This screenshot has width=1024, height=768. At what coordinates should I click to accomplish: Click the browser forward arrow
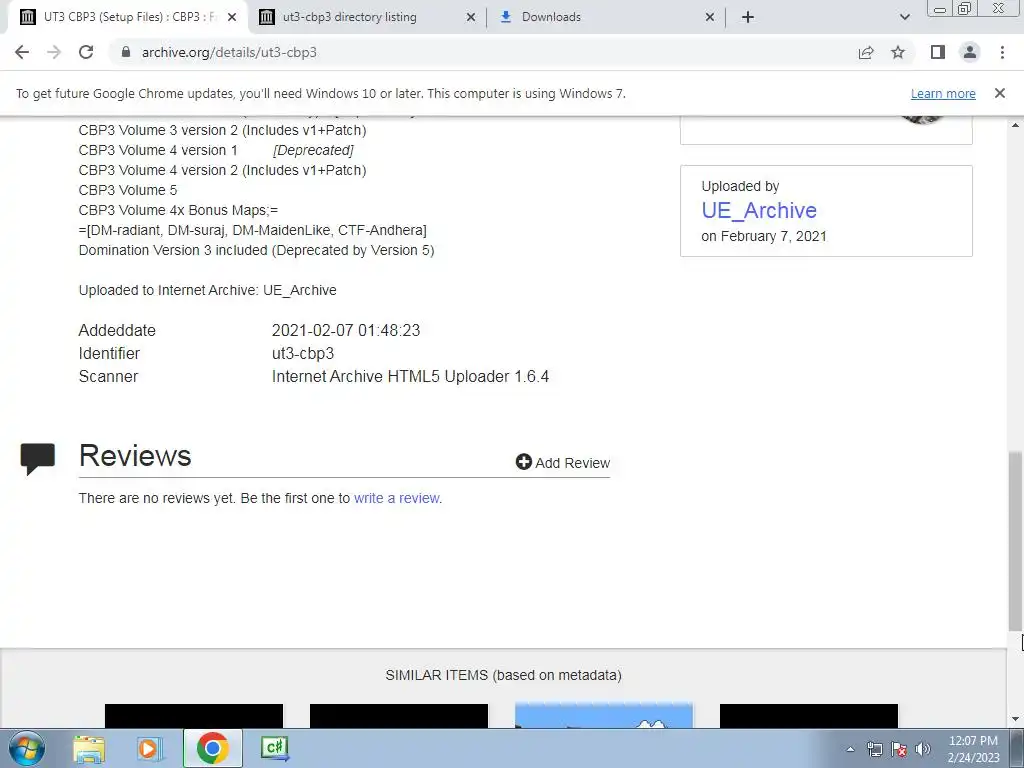pyautogui.click(x=54, y=52)
